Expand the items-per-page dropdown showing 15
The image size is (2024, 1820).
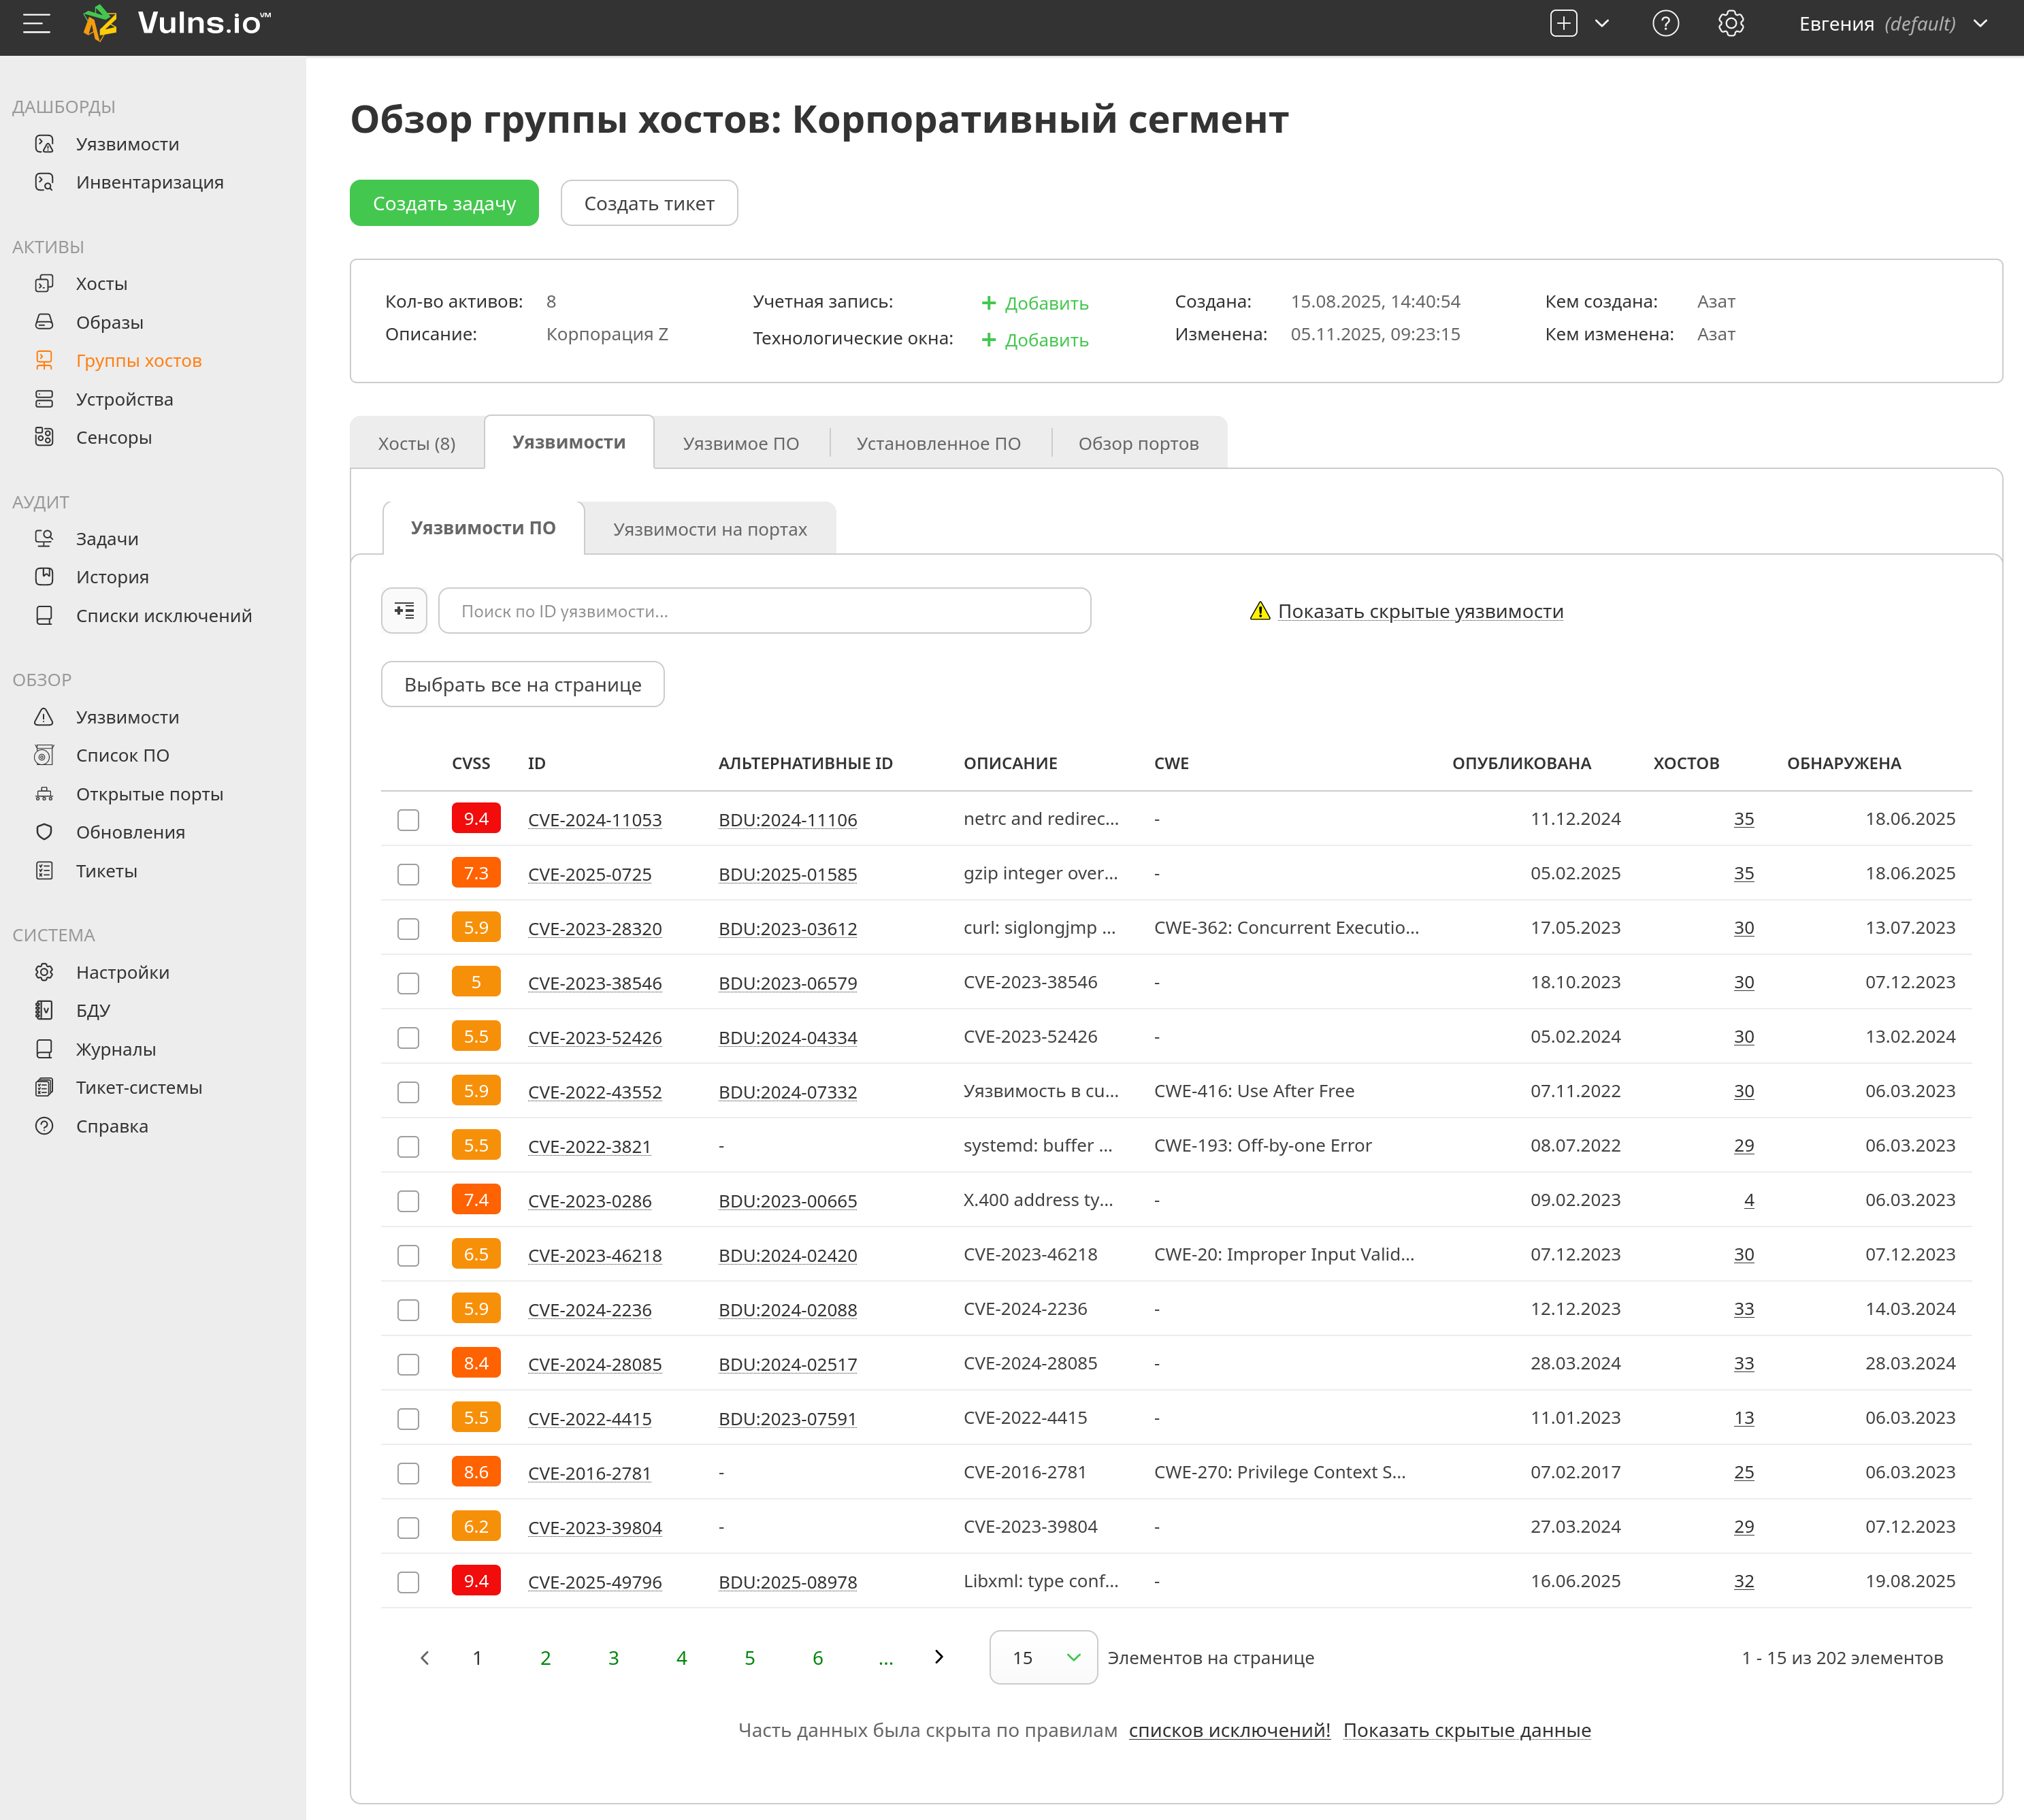tap(1043, 1657)
